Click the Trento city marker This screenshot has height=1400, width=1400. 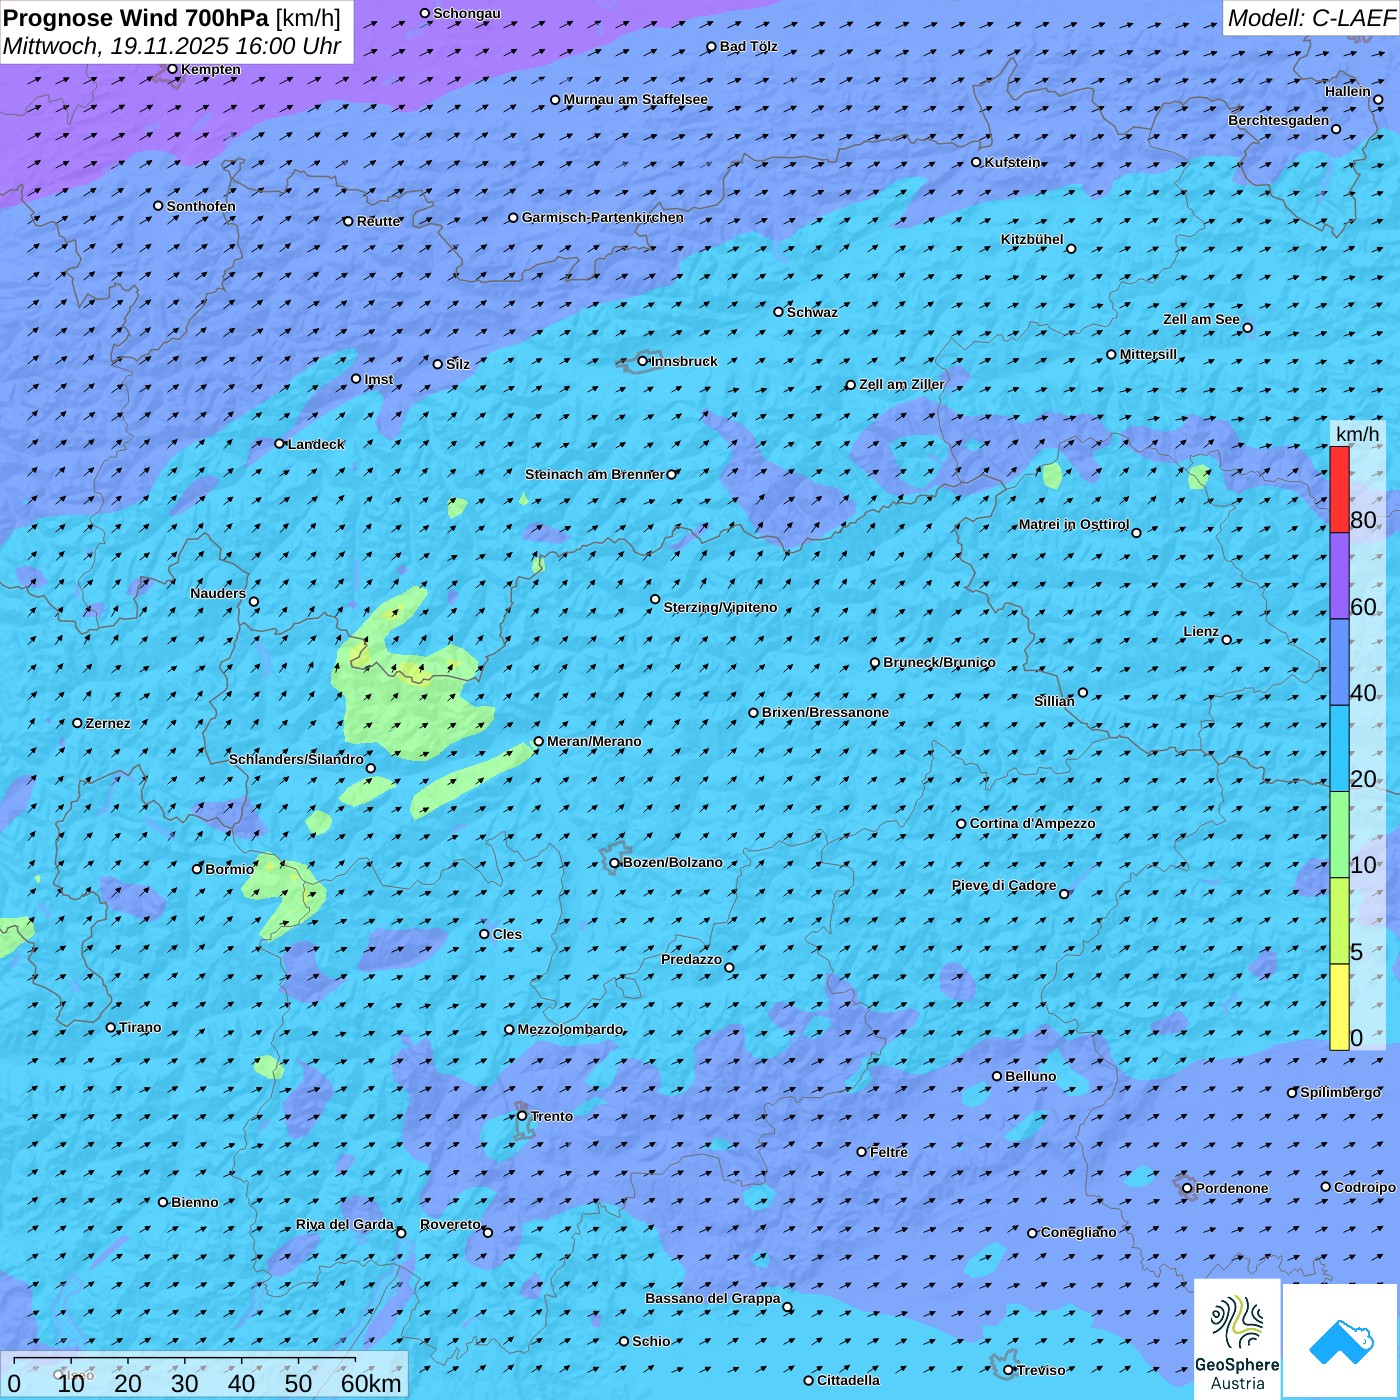(522, 1116)
